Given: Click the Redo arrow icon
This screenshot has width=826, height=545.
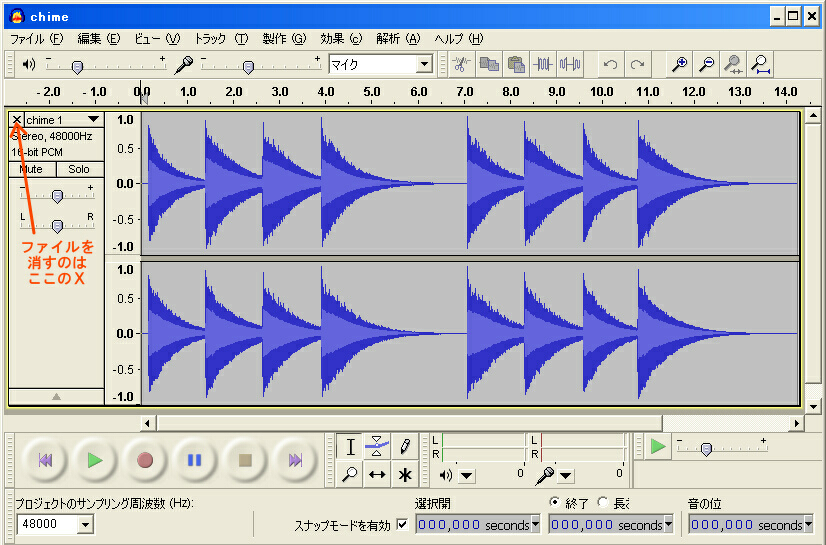Looking at the screenshot, I should tap(638, 64).
